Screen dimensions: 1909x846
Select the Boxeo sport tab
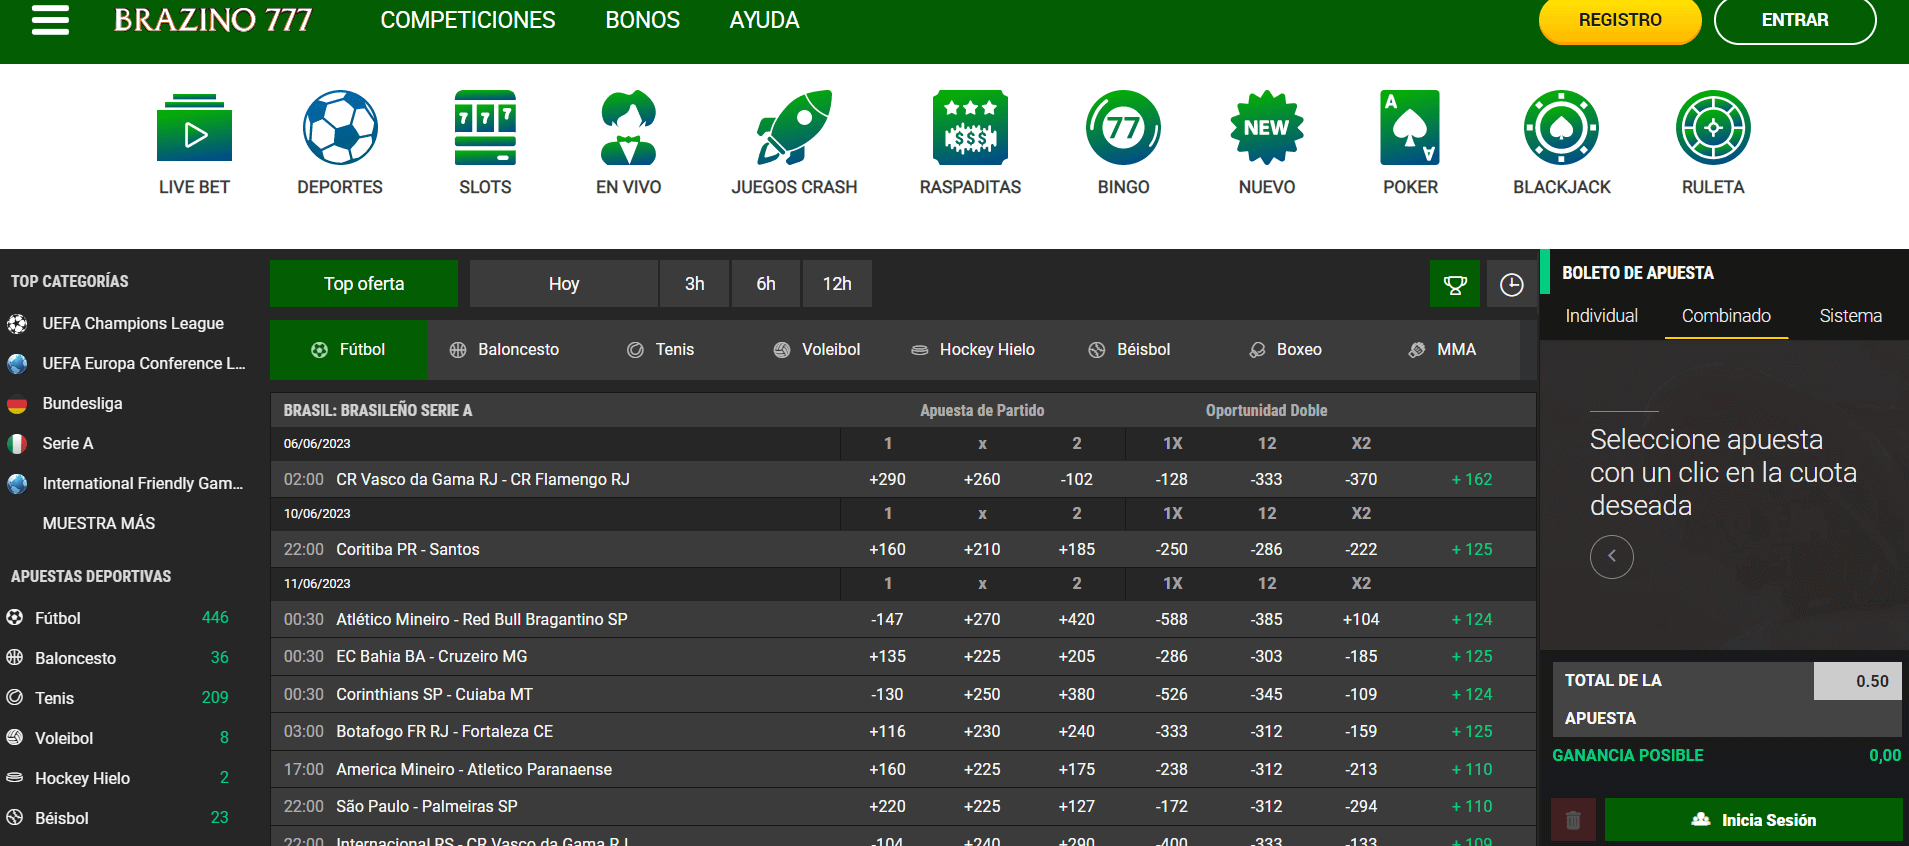pos(1285,350)
